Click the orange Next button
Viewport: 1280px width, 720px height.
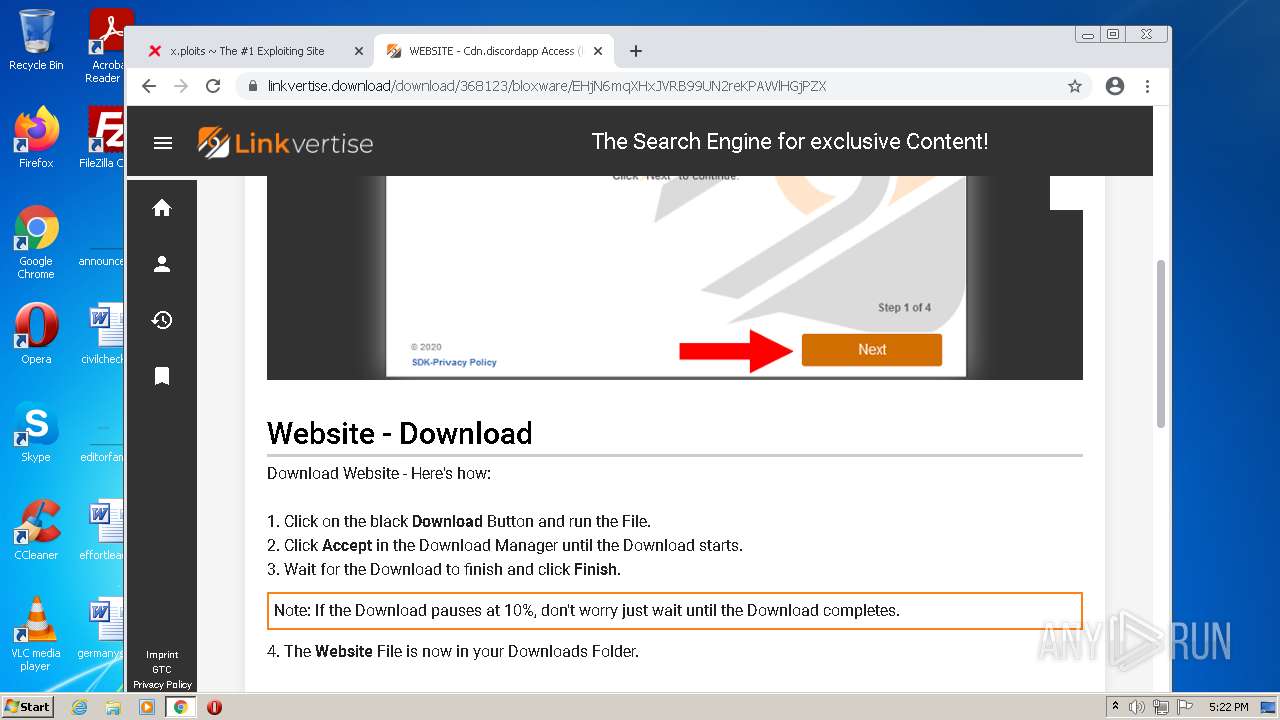(x=872, y=350)
